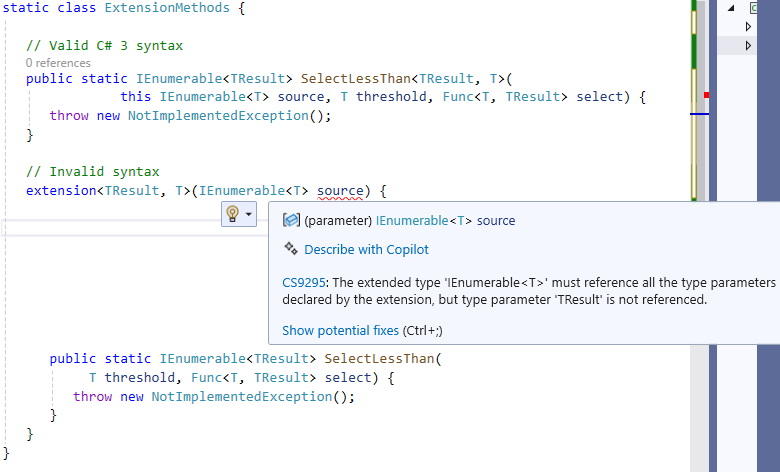
Task: Click the '0 references' CodeLens label
Action: (x=58, y=63)
